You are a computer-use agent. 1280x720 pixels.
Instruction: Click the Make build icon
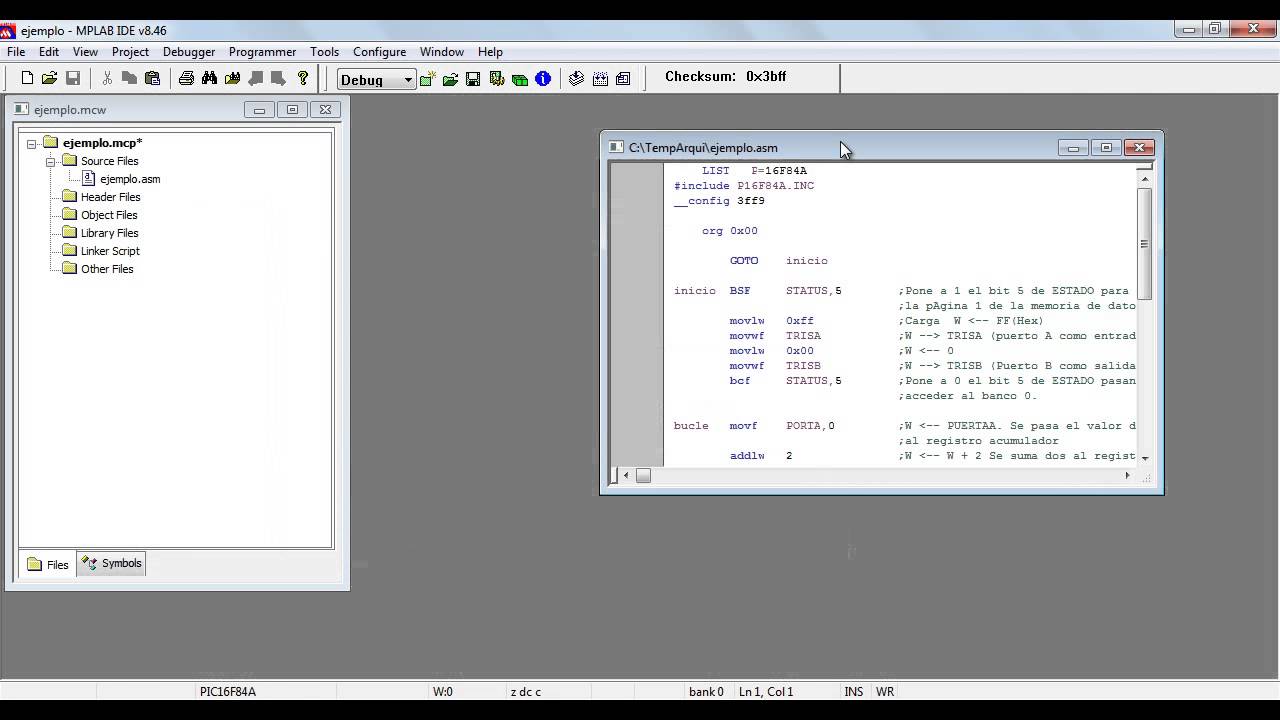pyautogui.click(x=576, y=79)
